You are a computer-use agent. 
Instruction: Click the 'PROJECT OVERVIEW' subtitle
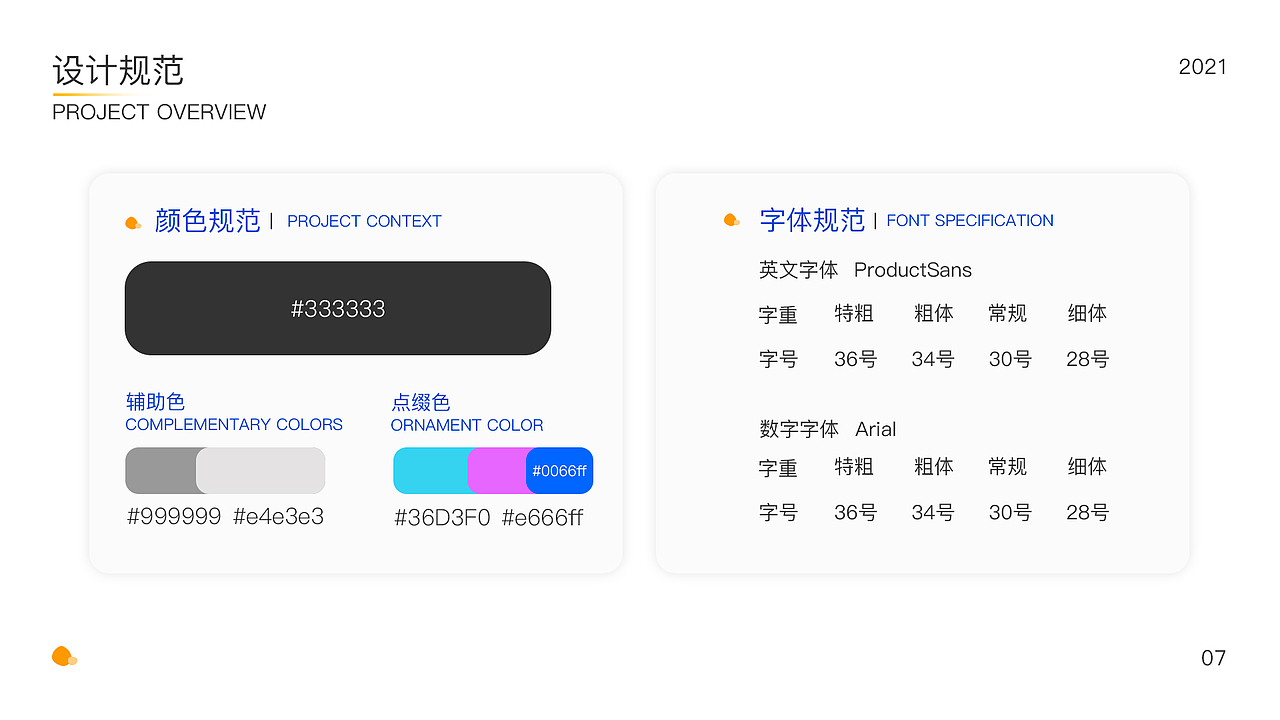(x=159, y=112)
